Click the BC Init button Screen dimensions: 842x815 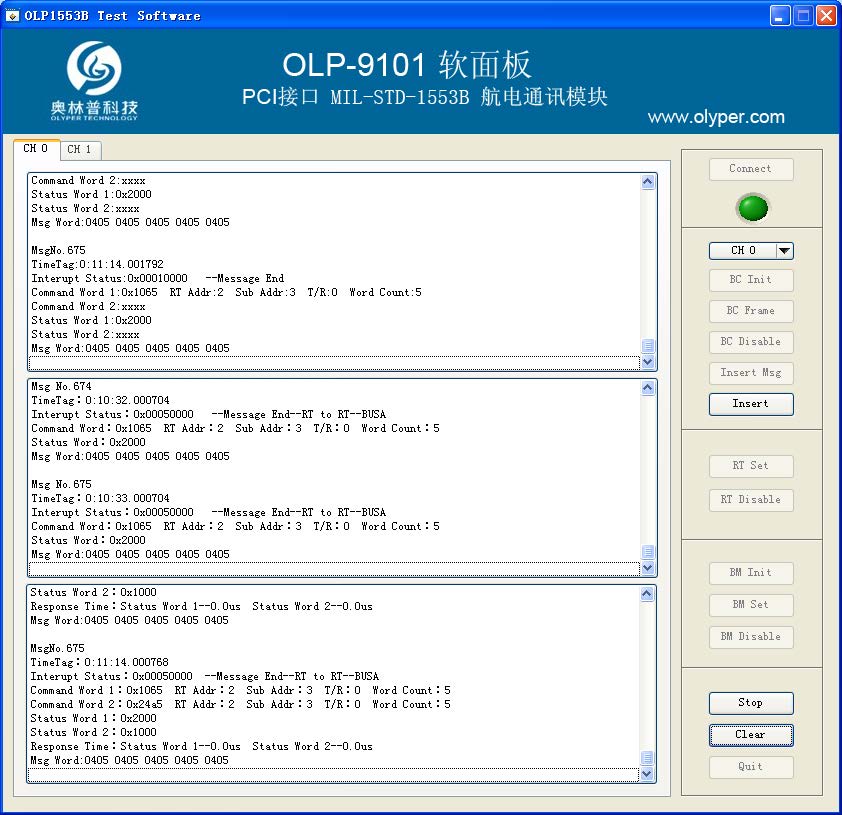(x=751, y=280)
